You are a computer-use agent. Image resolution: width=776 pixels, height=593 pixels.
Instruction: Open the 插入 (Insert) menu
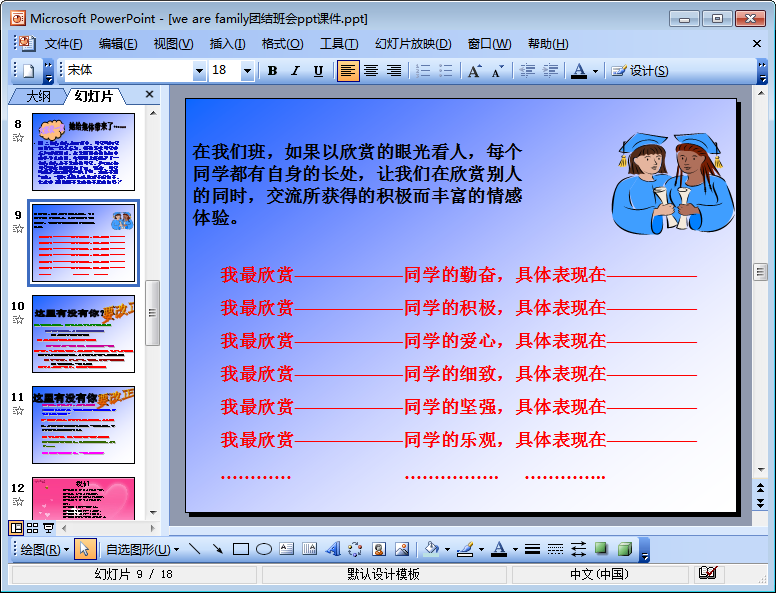tap(227, 44)
